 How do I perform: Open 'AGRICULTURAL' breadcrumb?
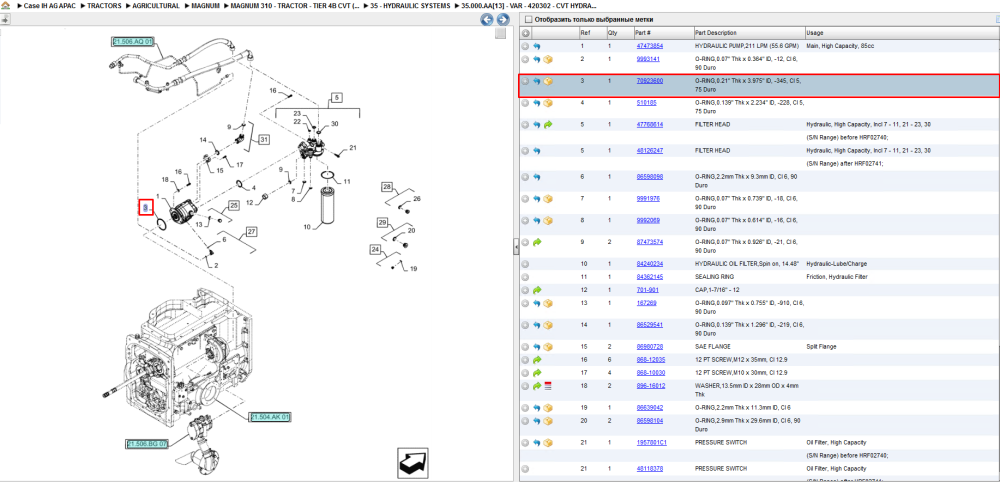(156, 5)
